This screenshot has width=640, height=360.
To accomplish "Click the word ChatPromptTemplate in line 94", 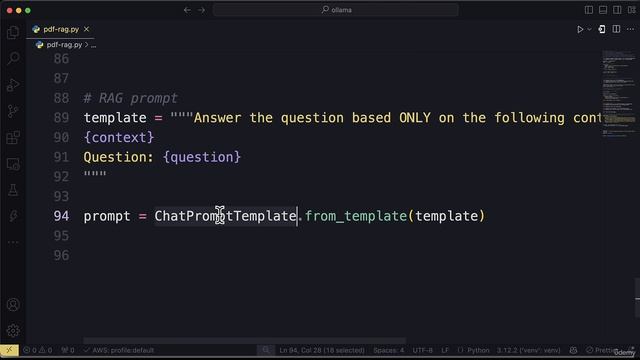I will (225, 216).
